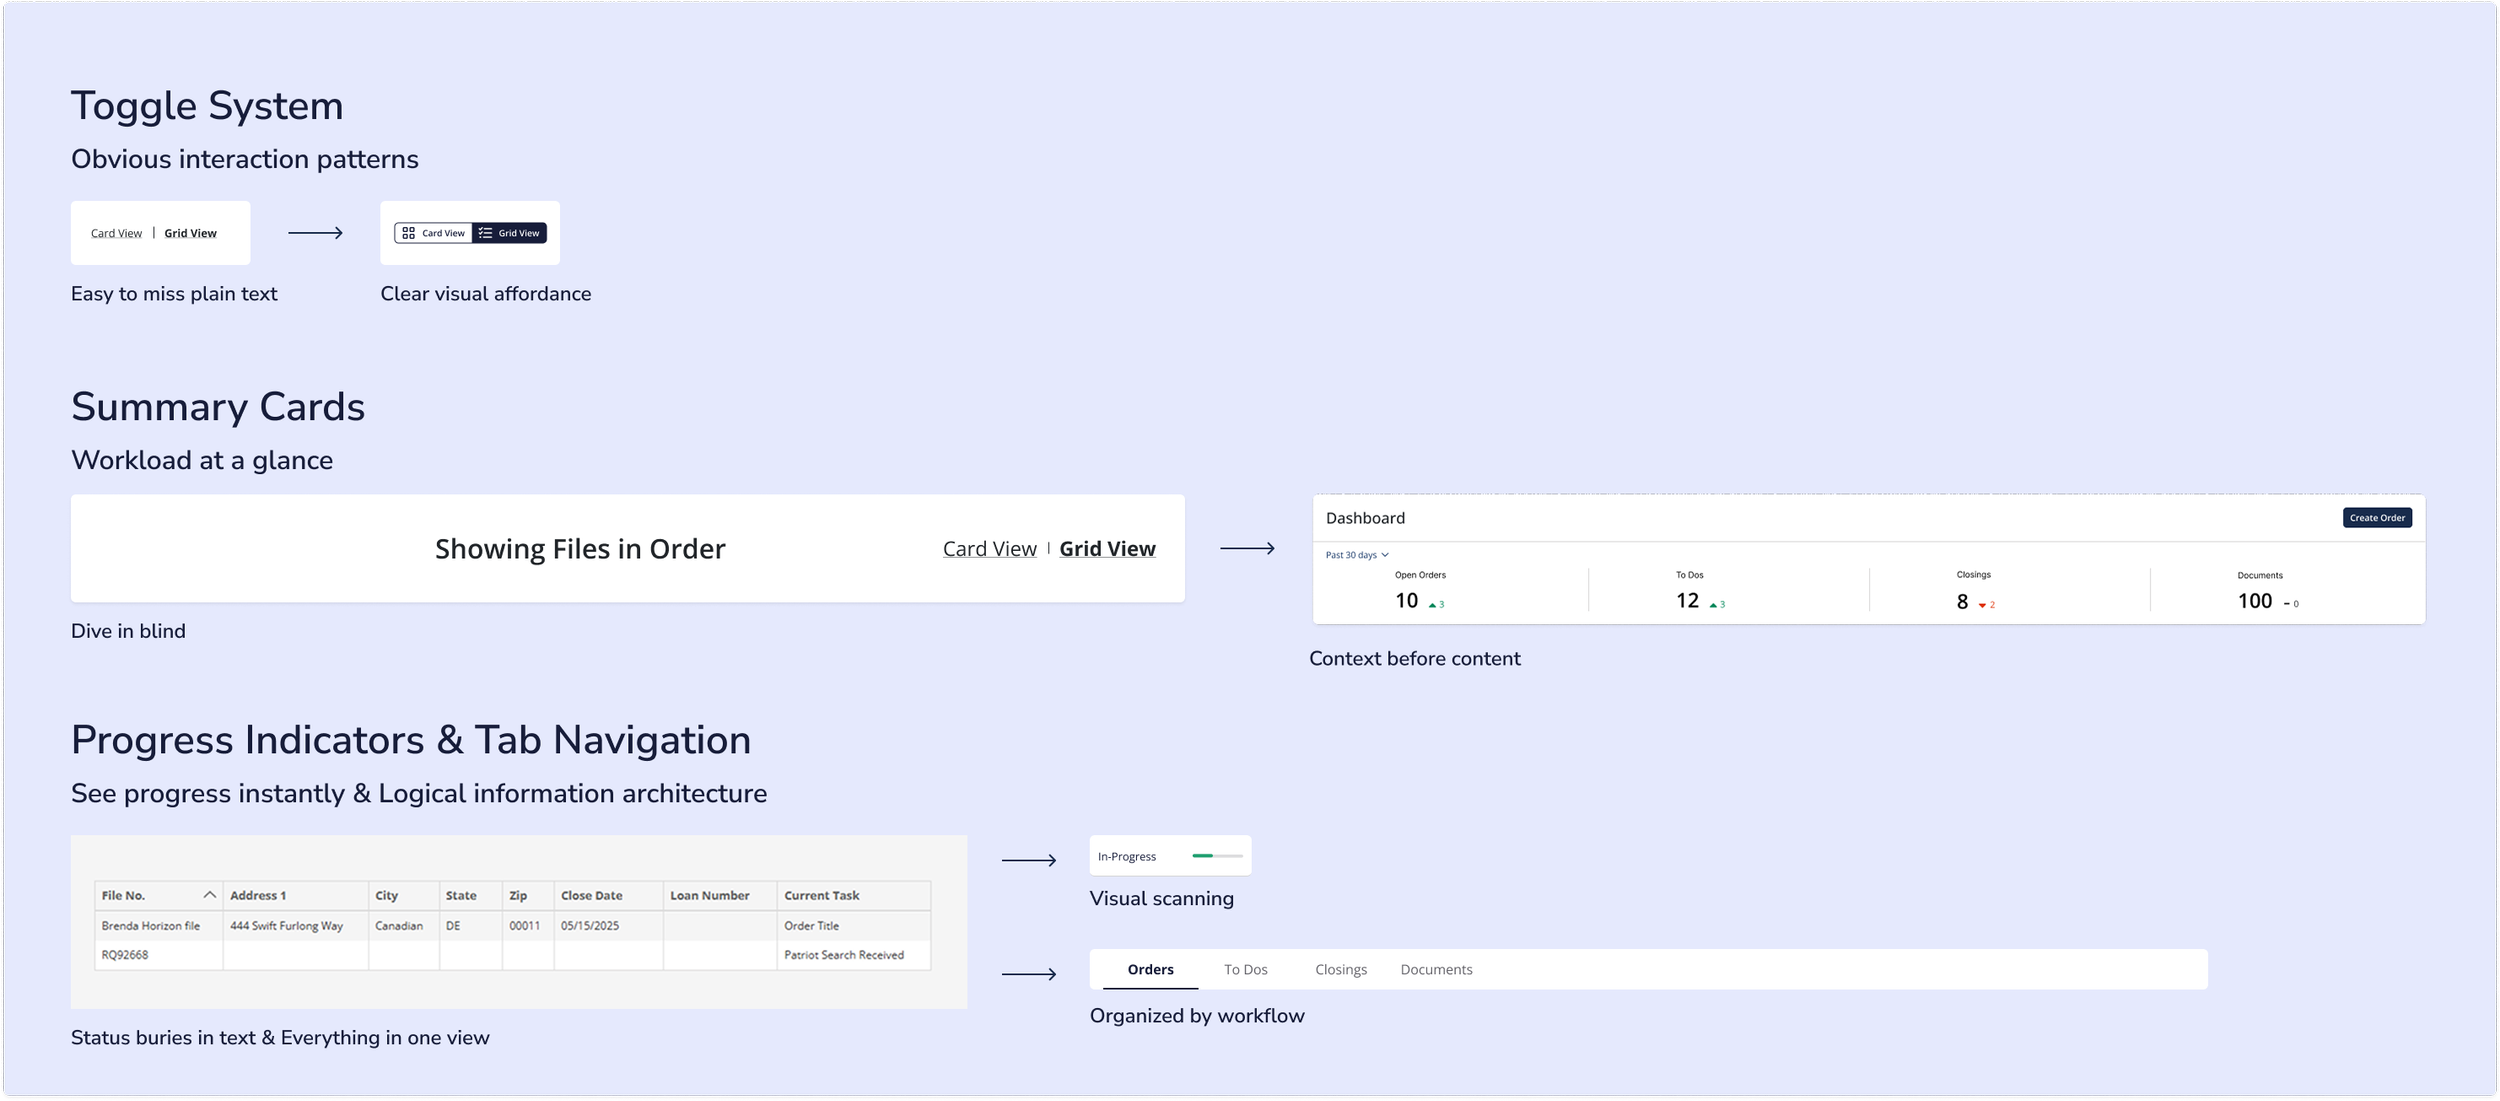Open the Past 30 days dropdown
Image resolution: width=2500 pixels, height=1101 pixels.
click(x=1351, y=555)
